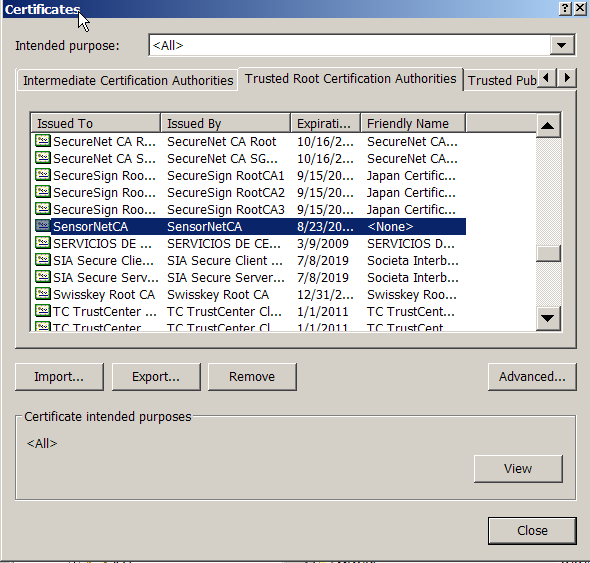Screen dimensions: 590x563
Task: Click Japan Certific... name for RootCA2
Action: coord(411,193)
